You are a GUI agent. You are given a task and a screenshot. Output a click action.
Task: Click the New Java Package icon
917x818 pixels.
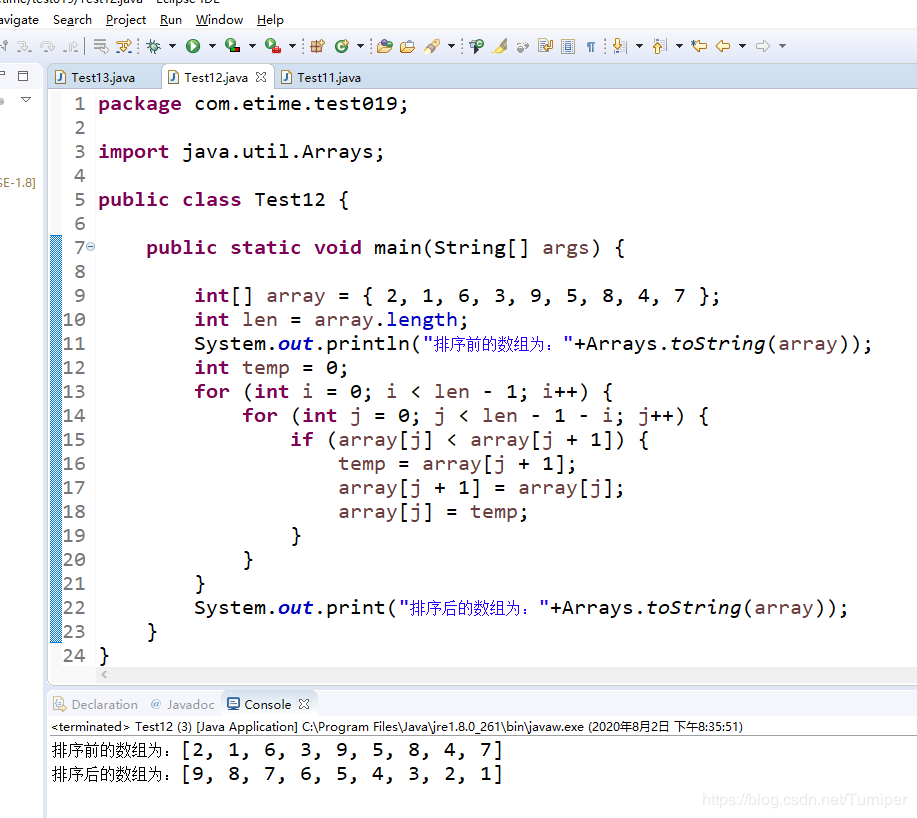pos(318,46)
